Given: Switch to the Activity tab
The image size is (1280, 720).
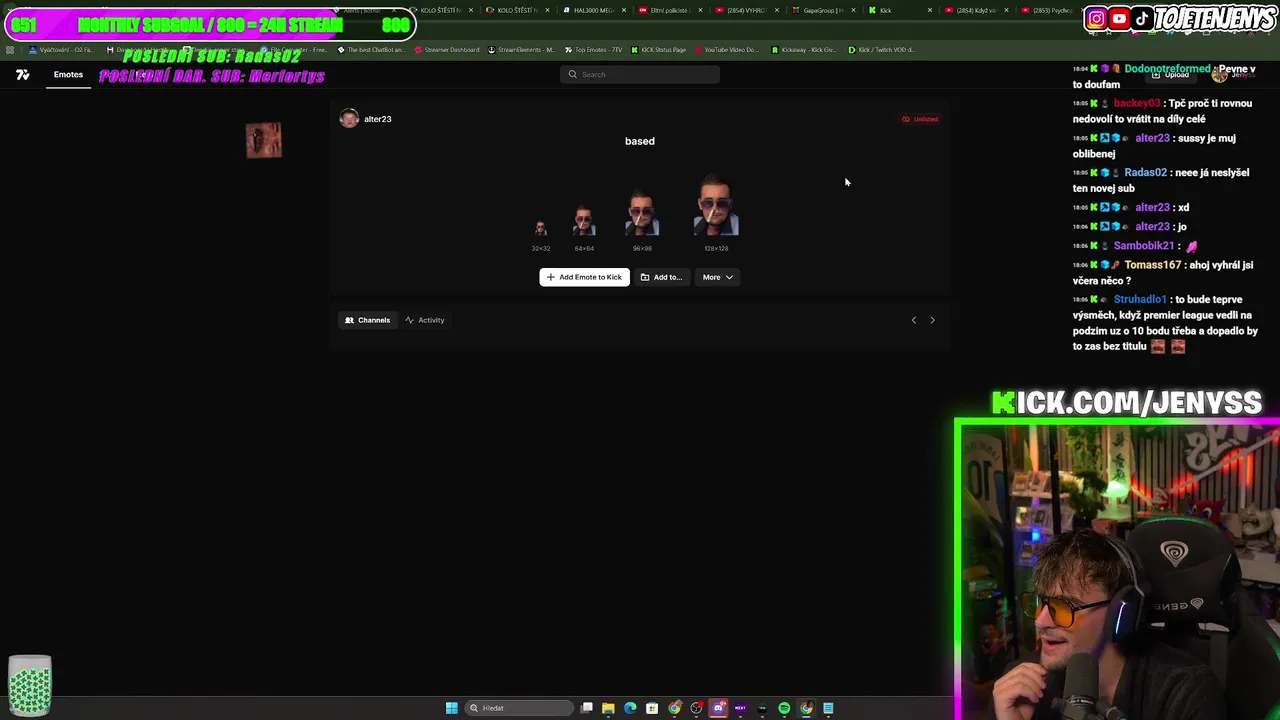Looking at the screenshot, I should (x=425, y=320).
